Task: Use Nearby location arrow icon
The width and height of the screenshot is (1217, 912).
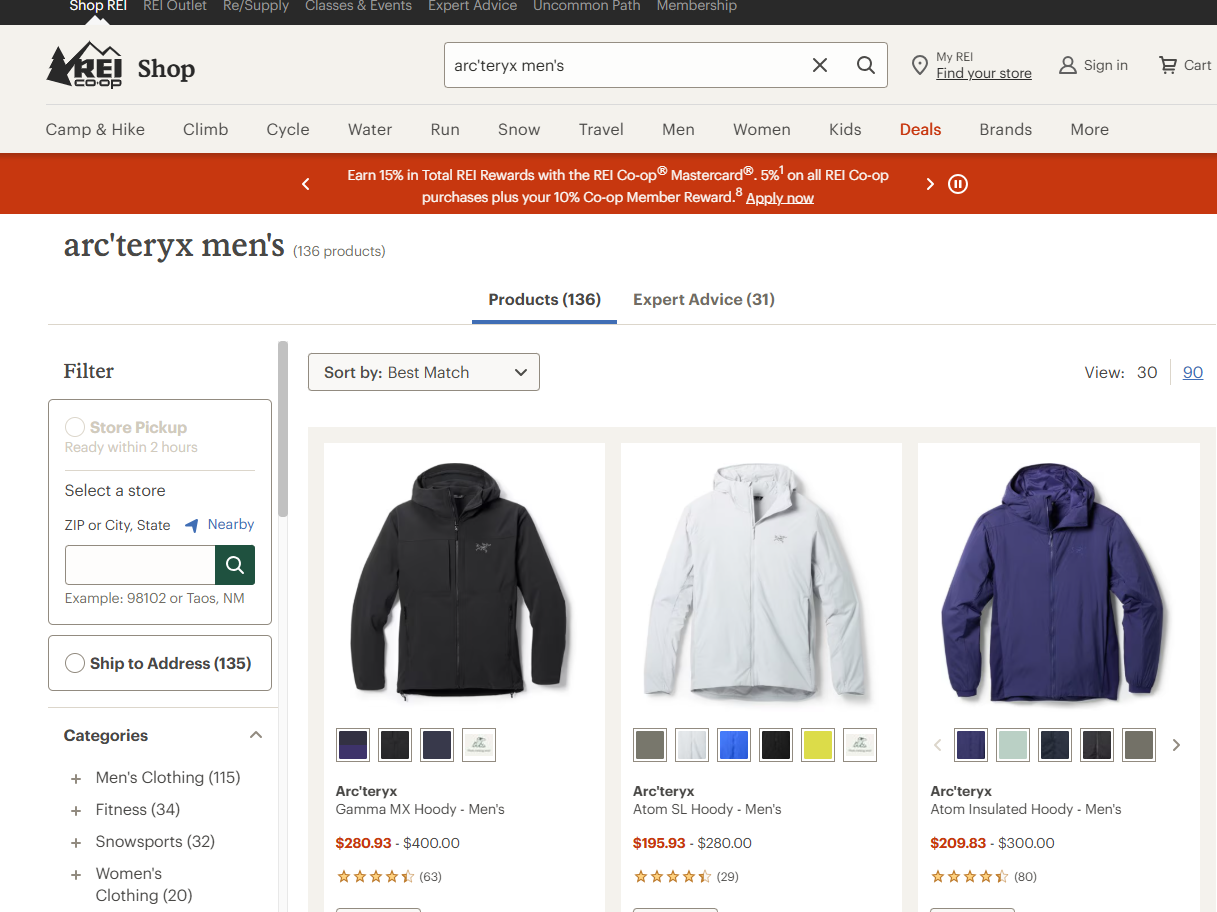Action: coord(192,525)
